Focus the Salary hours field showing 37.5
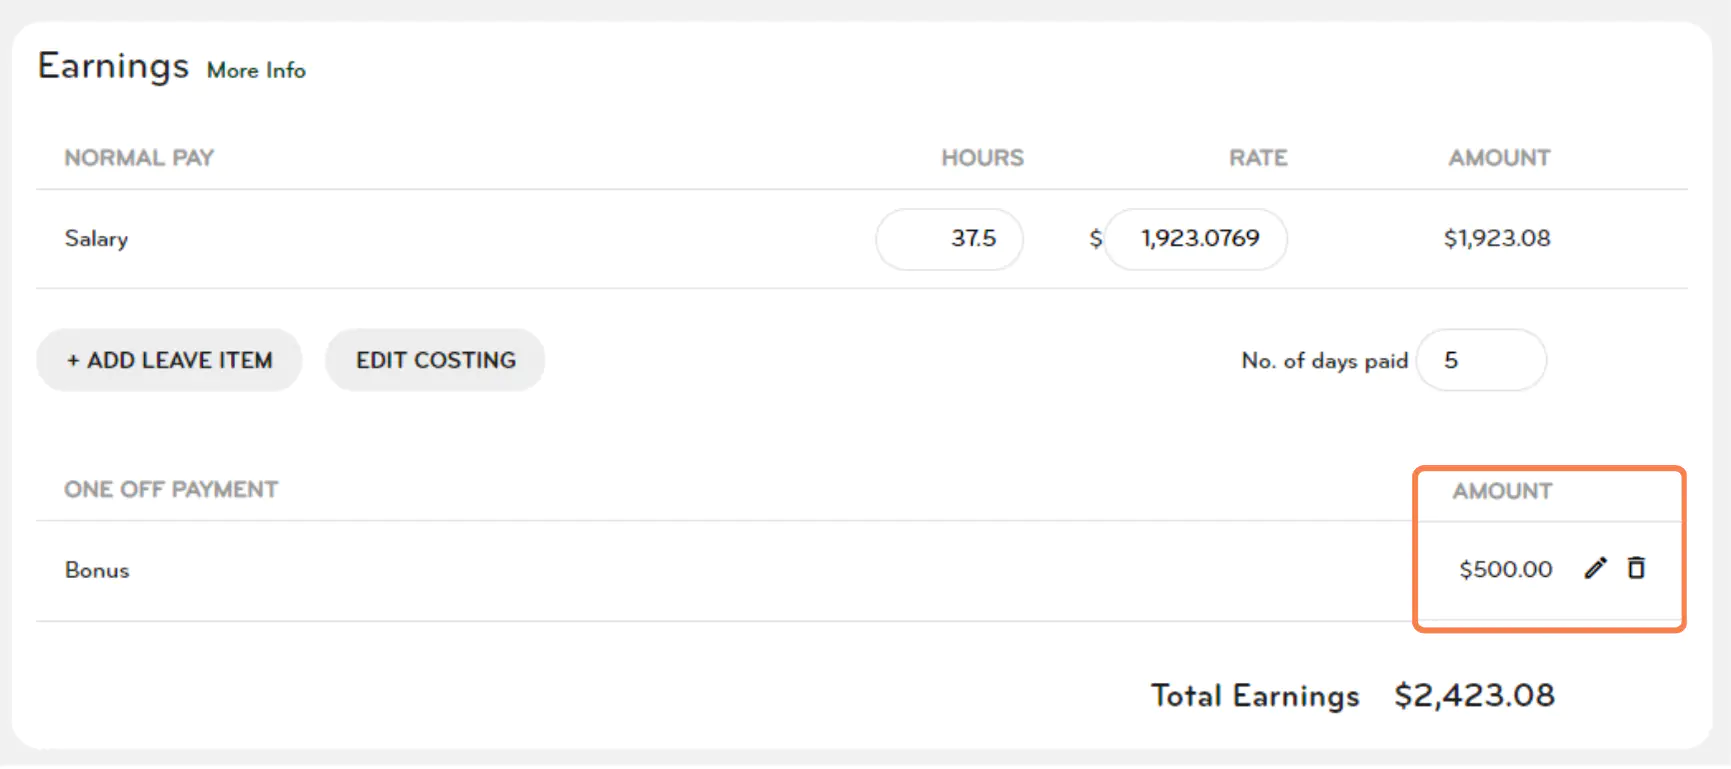Image resolution: width=1731 pixels, height=769 pixels. coord(949,238)
